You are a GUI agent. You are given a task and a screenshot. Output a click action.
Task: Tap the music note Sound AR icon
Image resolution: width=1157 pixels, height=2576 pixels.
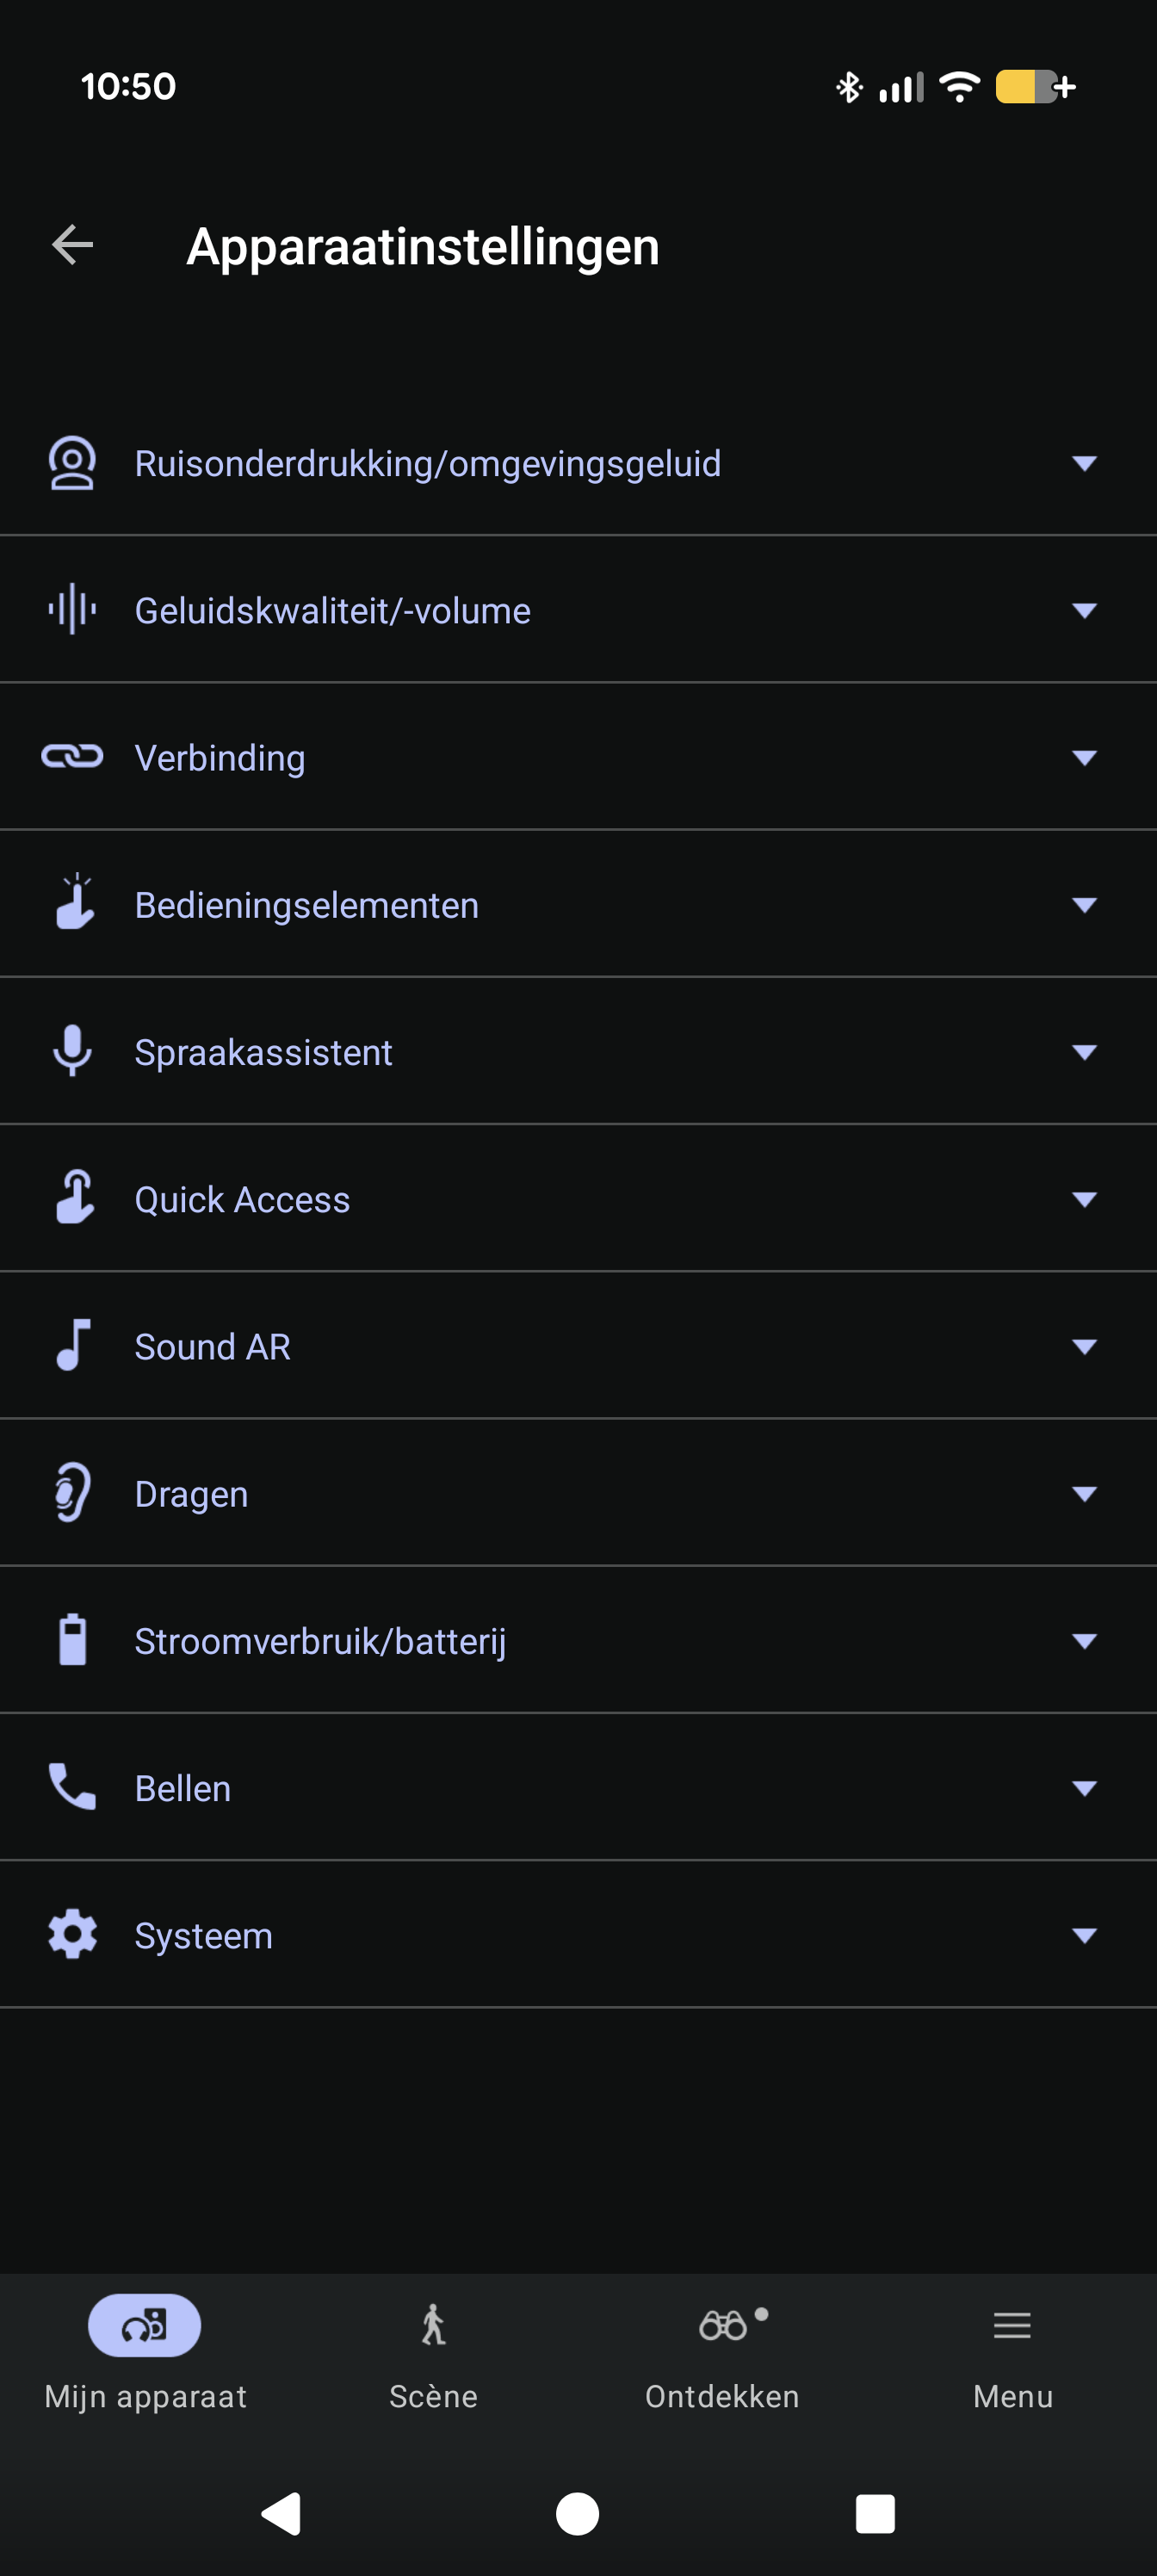72,1345
